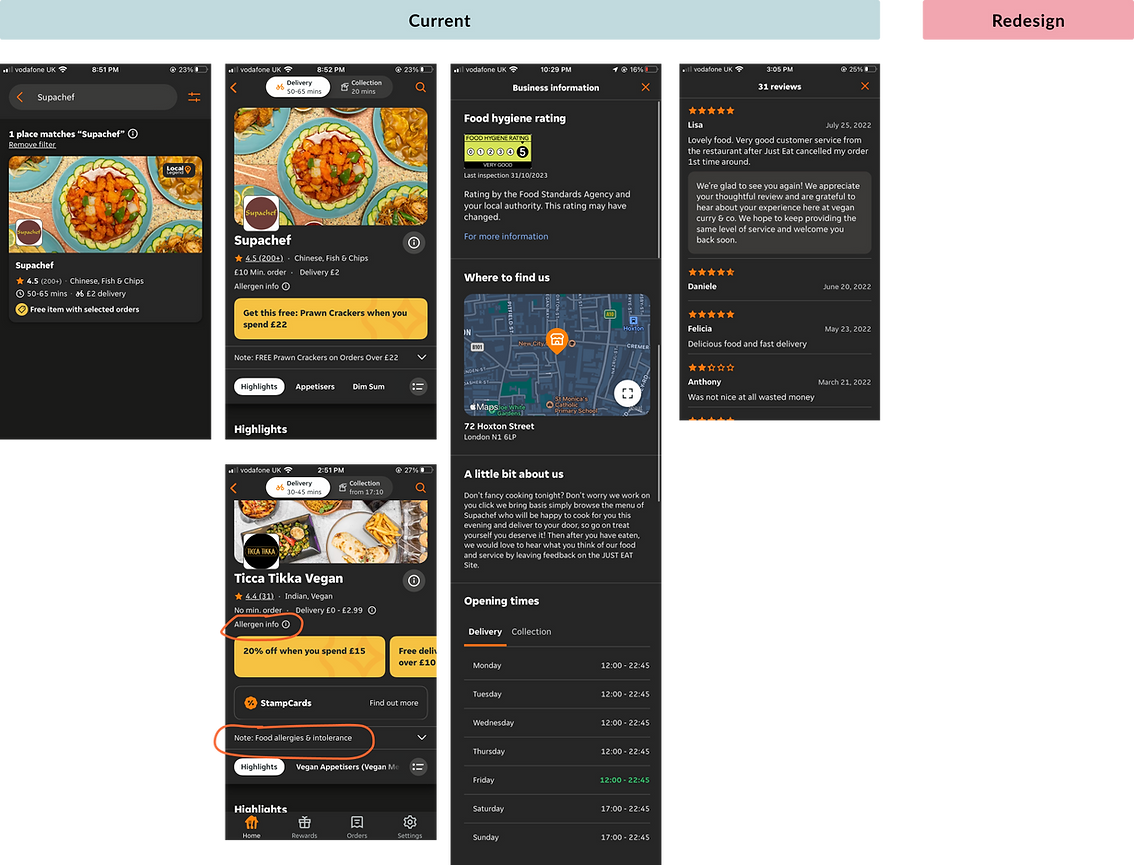Go back from Ticca Tikka Vegan screen
The image size is (1134, 865).
pyautogui.click(x=234, y=488)
